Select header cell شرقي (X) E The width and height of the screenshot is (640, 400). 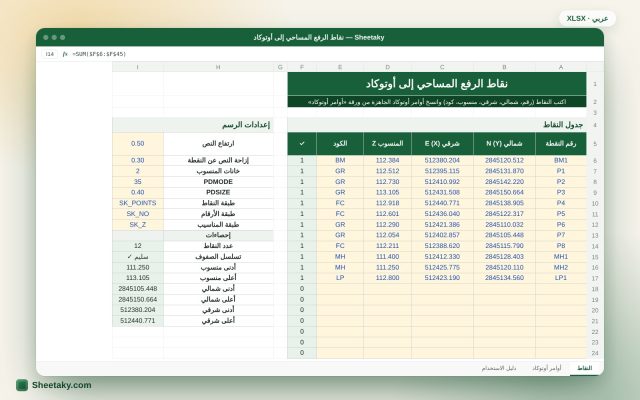pyautogui.click(x=442, y=144)
